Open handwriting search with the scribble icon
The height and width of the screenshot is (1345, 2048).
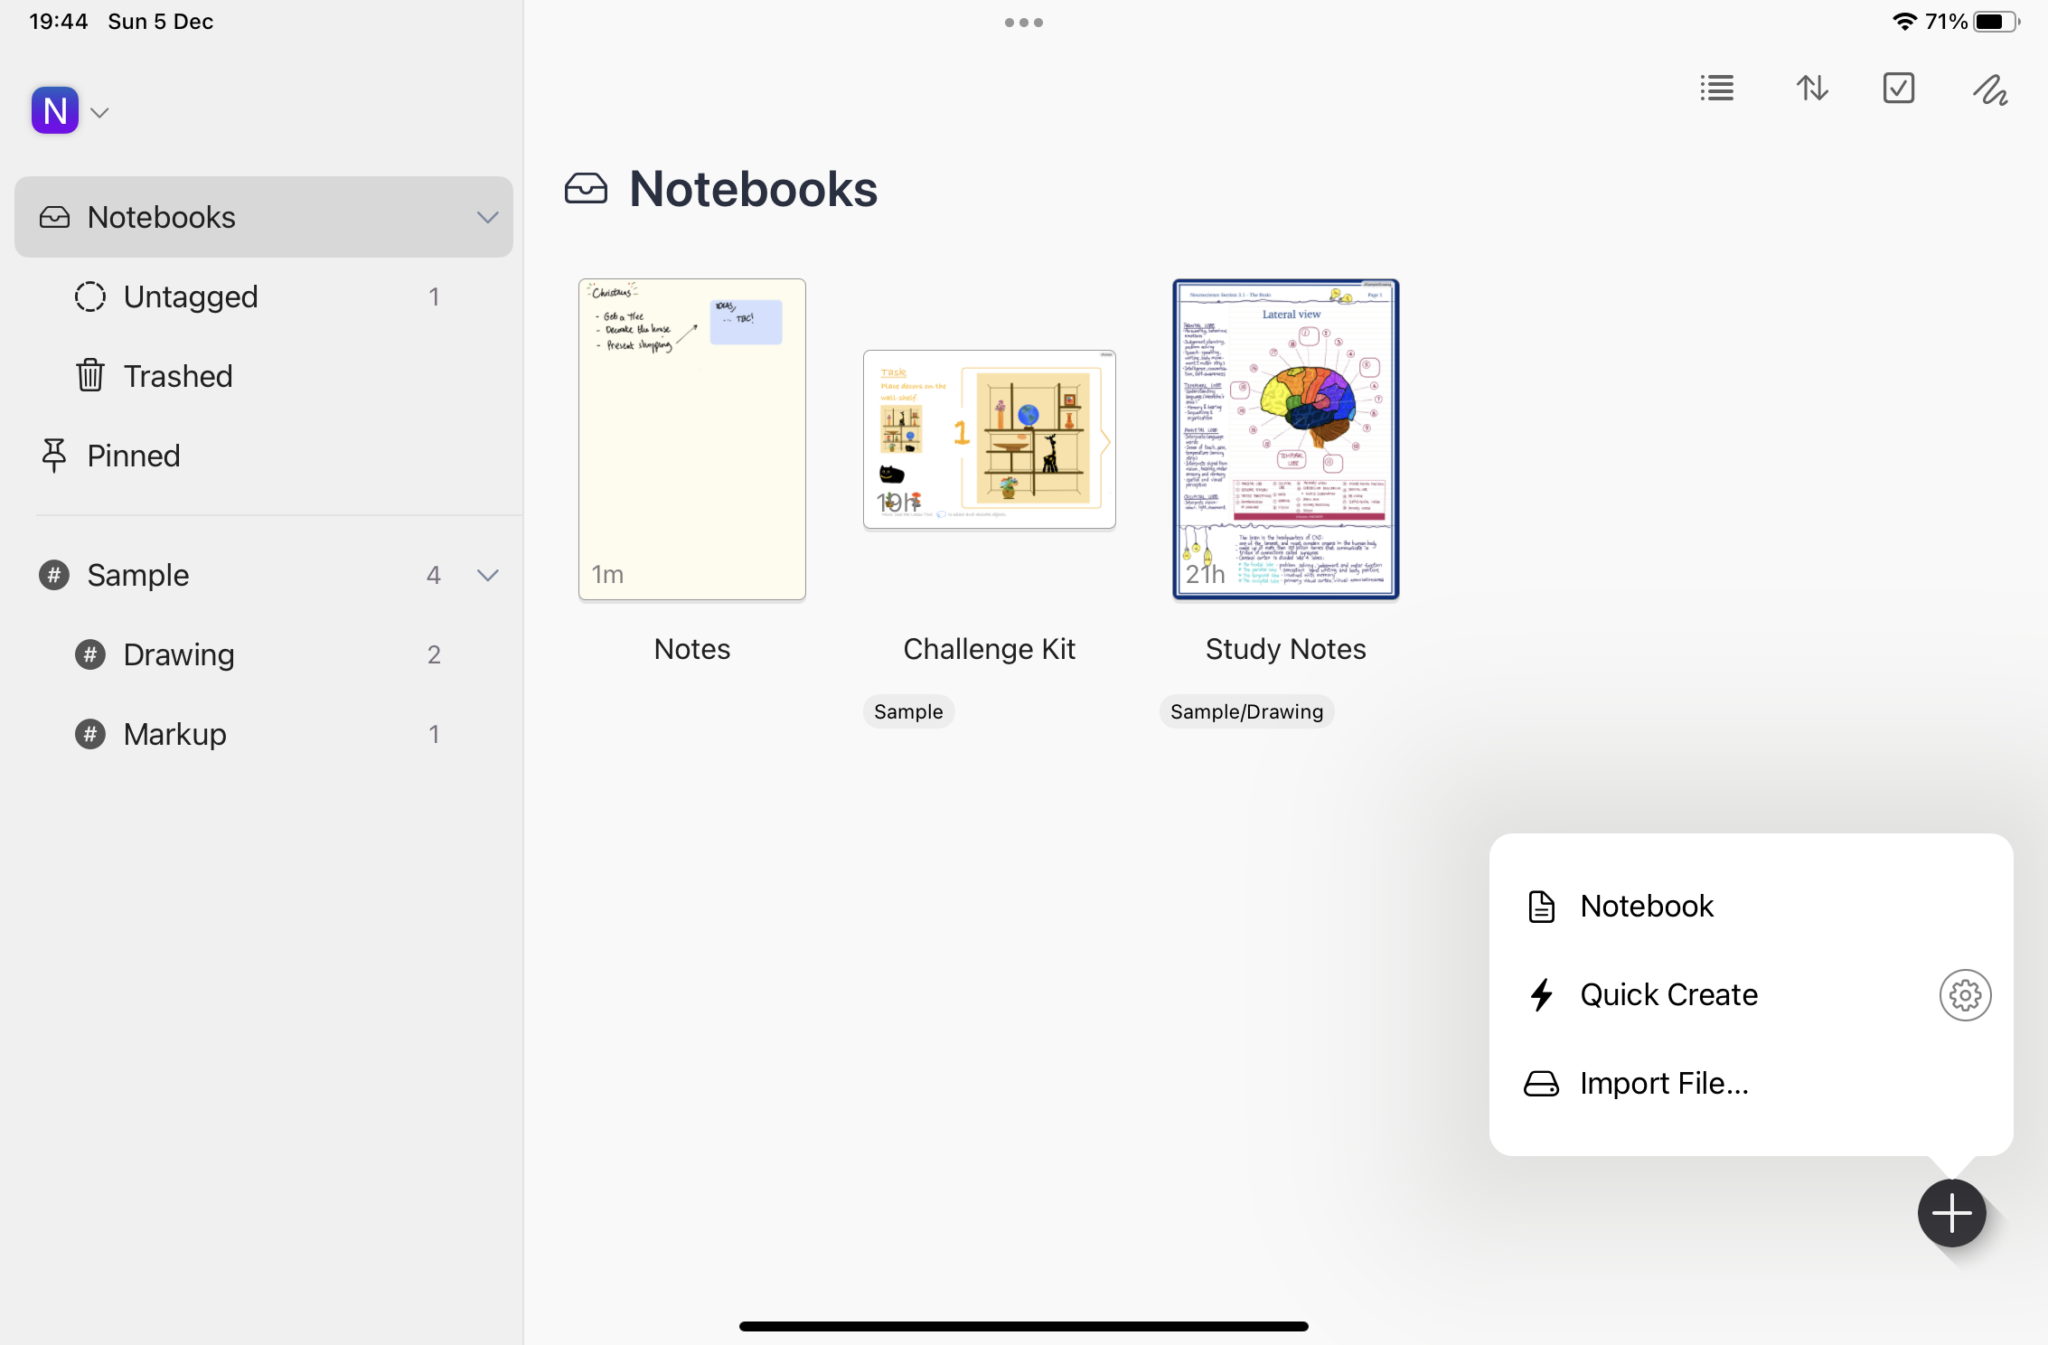[1989, 89]
